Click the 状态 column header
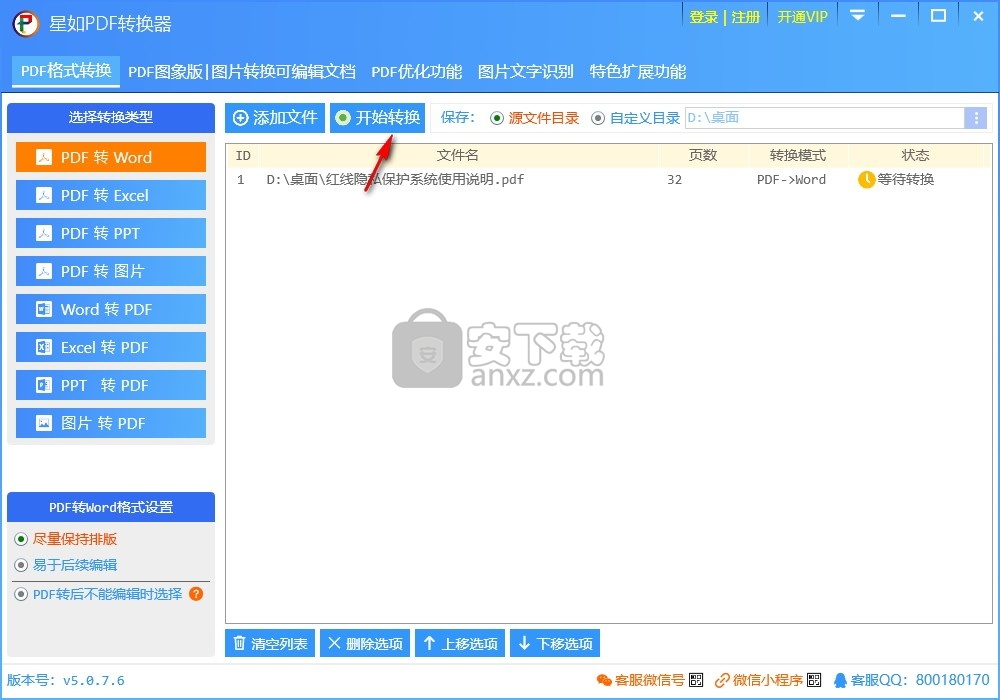This screenshot has width=1000, height=700. (915, 156)
